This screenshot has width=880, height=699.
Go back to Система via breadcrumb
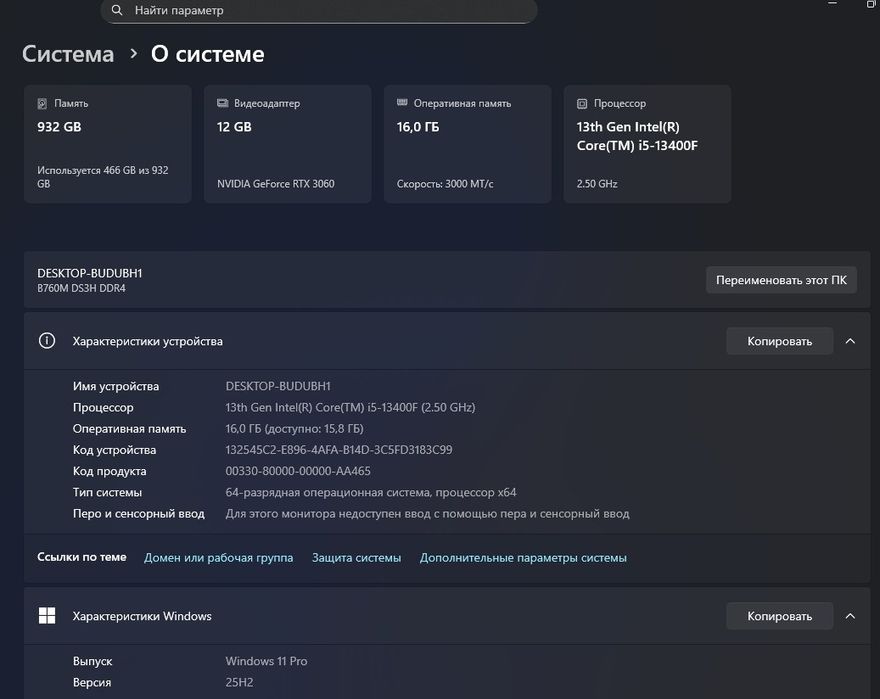68,54
